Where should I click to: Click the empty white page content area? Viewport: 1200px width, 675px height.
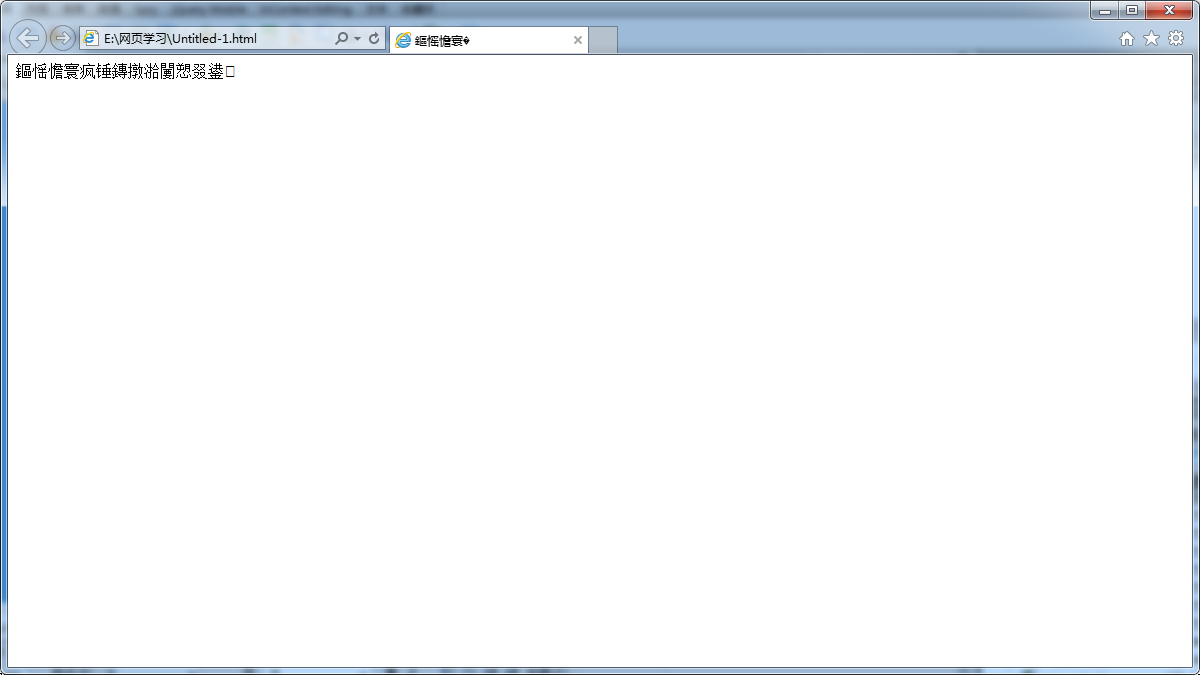point(600,380)
